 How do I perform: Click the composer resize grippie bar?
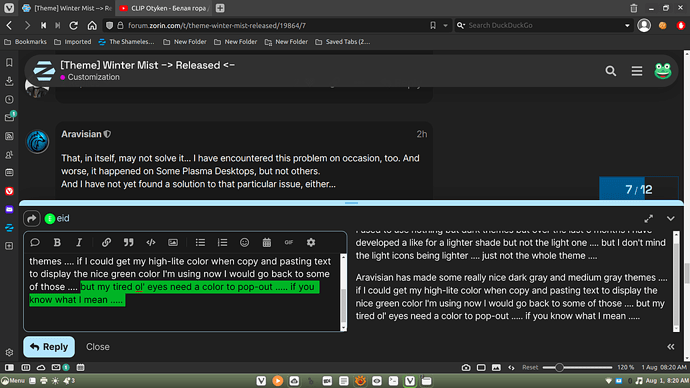351,203
